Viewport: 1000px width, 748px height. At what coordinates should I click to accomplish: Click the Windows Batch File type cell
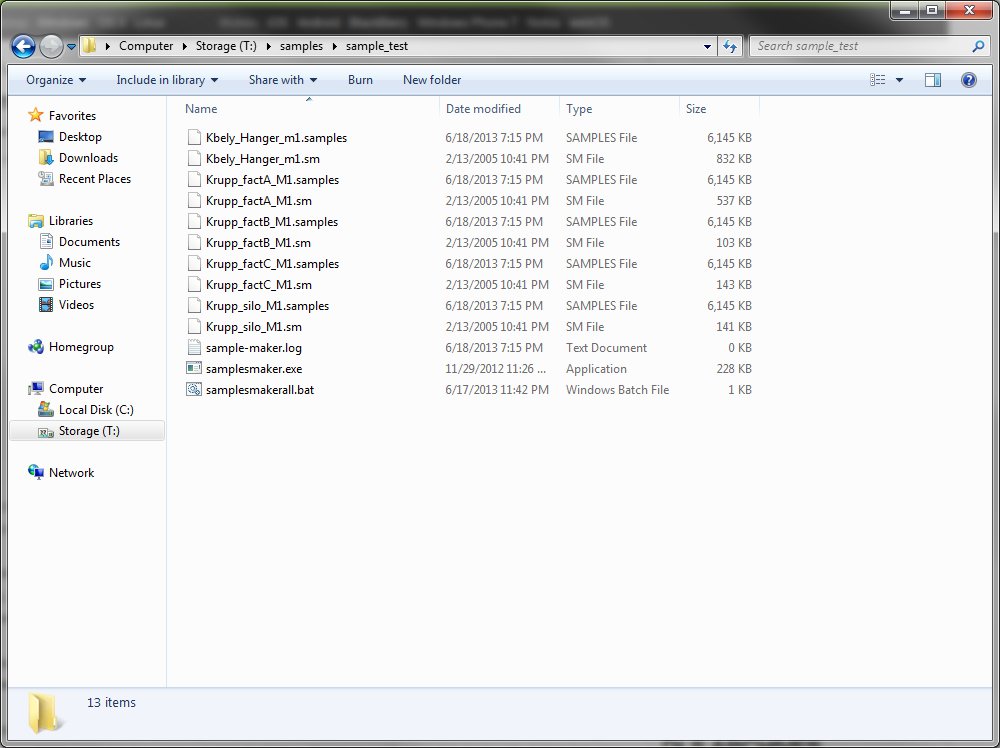coord(617,390)
